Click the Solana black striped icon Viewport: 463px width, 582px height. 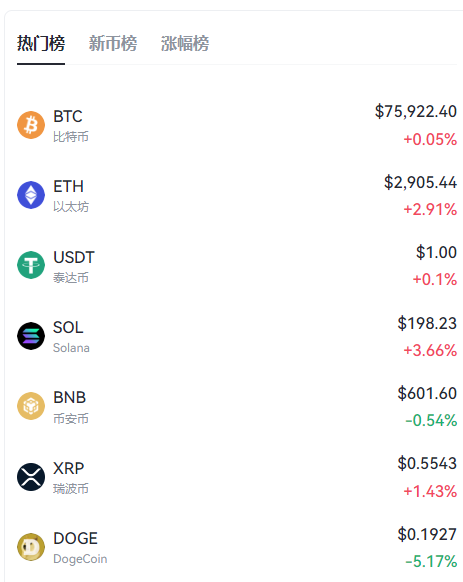click(31, 336)
